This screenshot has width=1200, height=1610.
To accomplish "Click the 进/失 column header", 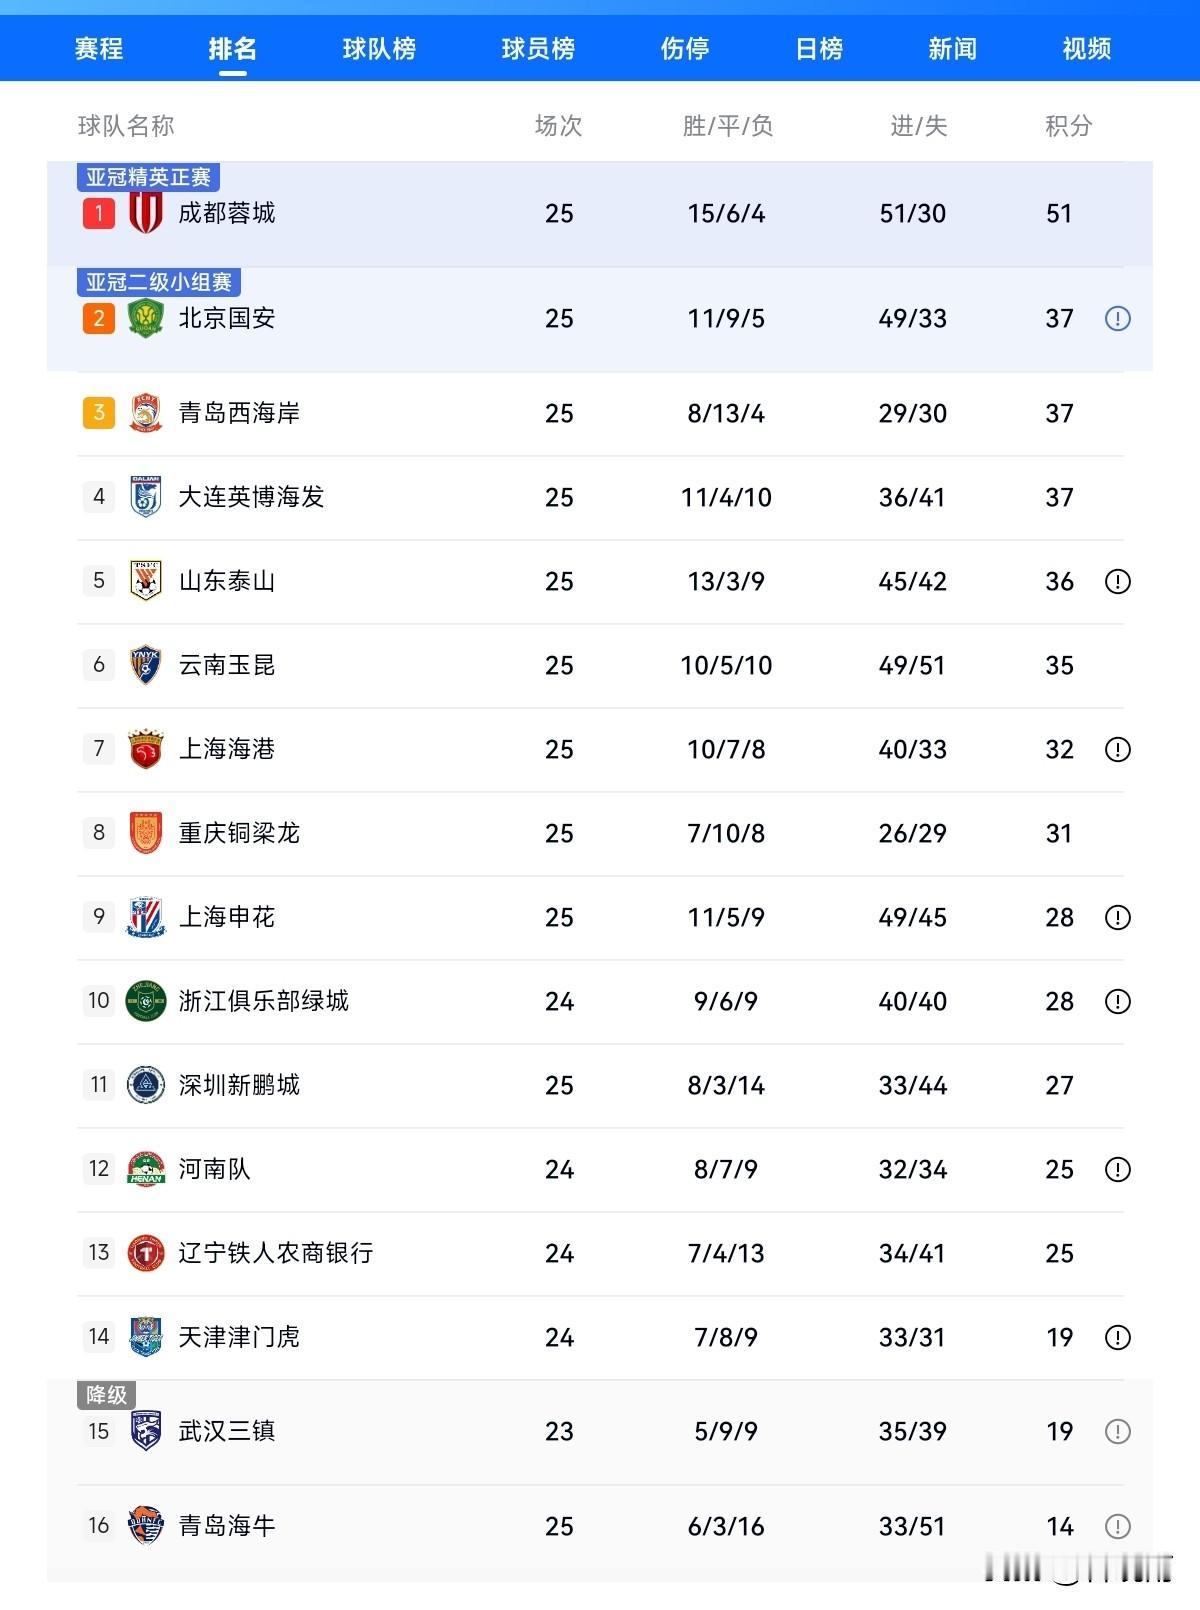I will click(x=918, y=126).
